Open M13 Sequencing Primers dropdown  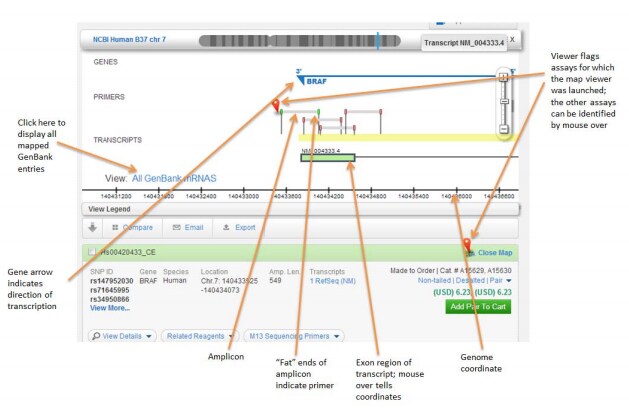pyautogui.click(x=294, y=336)
